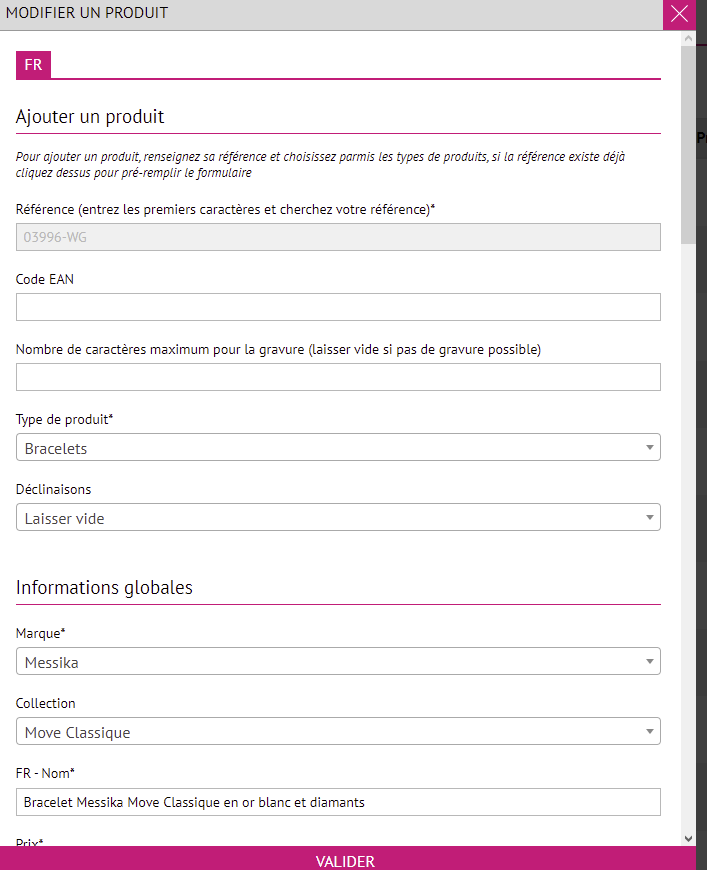Click the Collection dropdown arrow icon

(x=649, y=731)
